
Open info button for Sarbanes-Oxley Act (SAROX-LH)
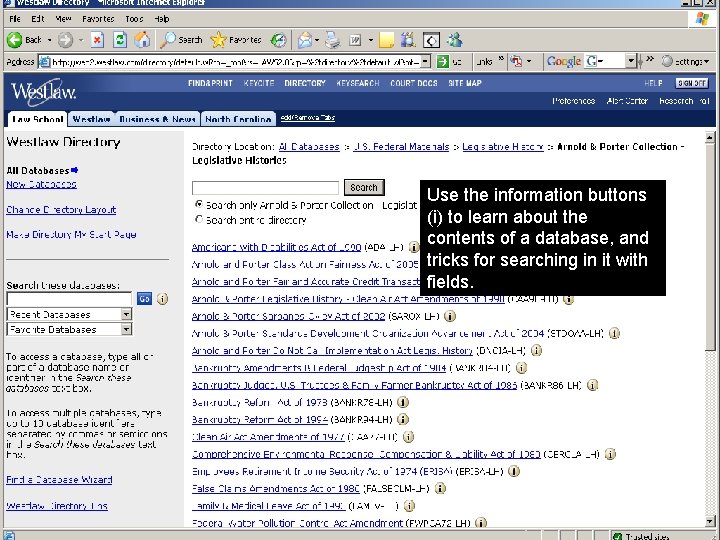click(450, 316)
